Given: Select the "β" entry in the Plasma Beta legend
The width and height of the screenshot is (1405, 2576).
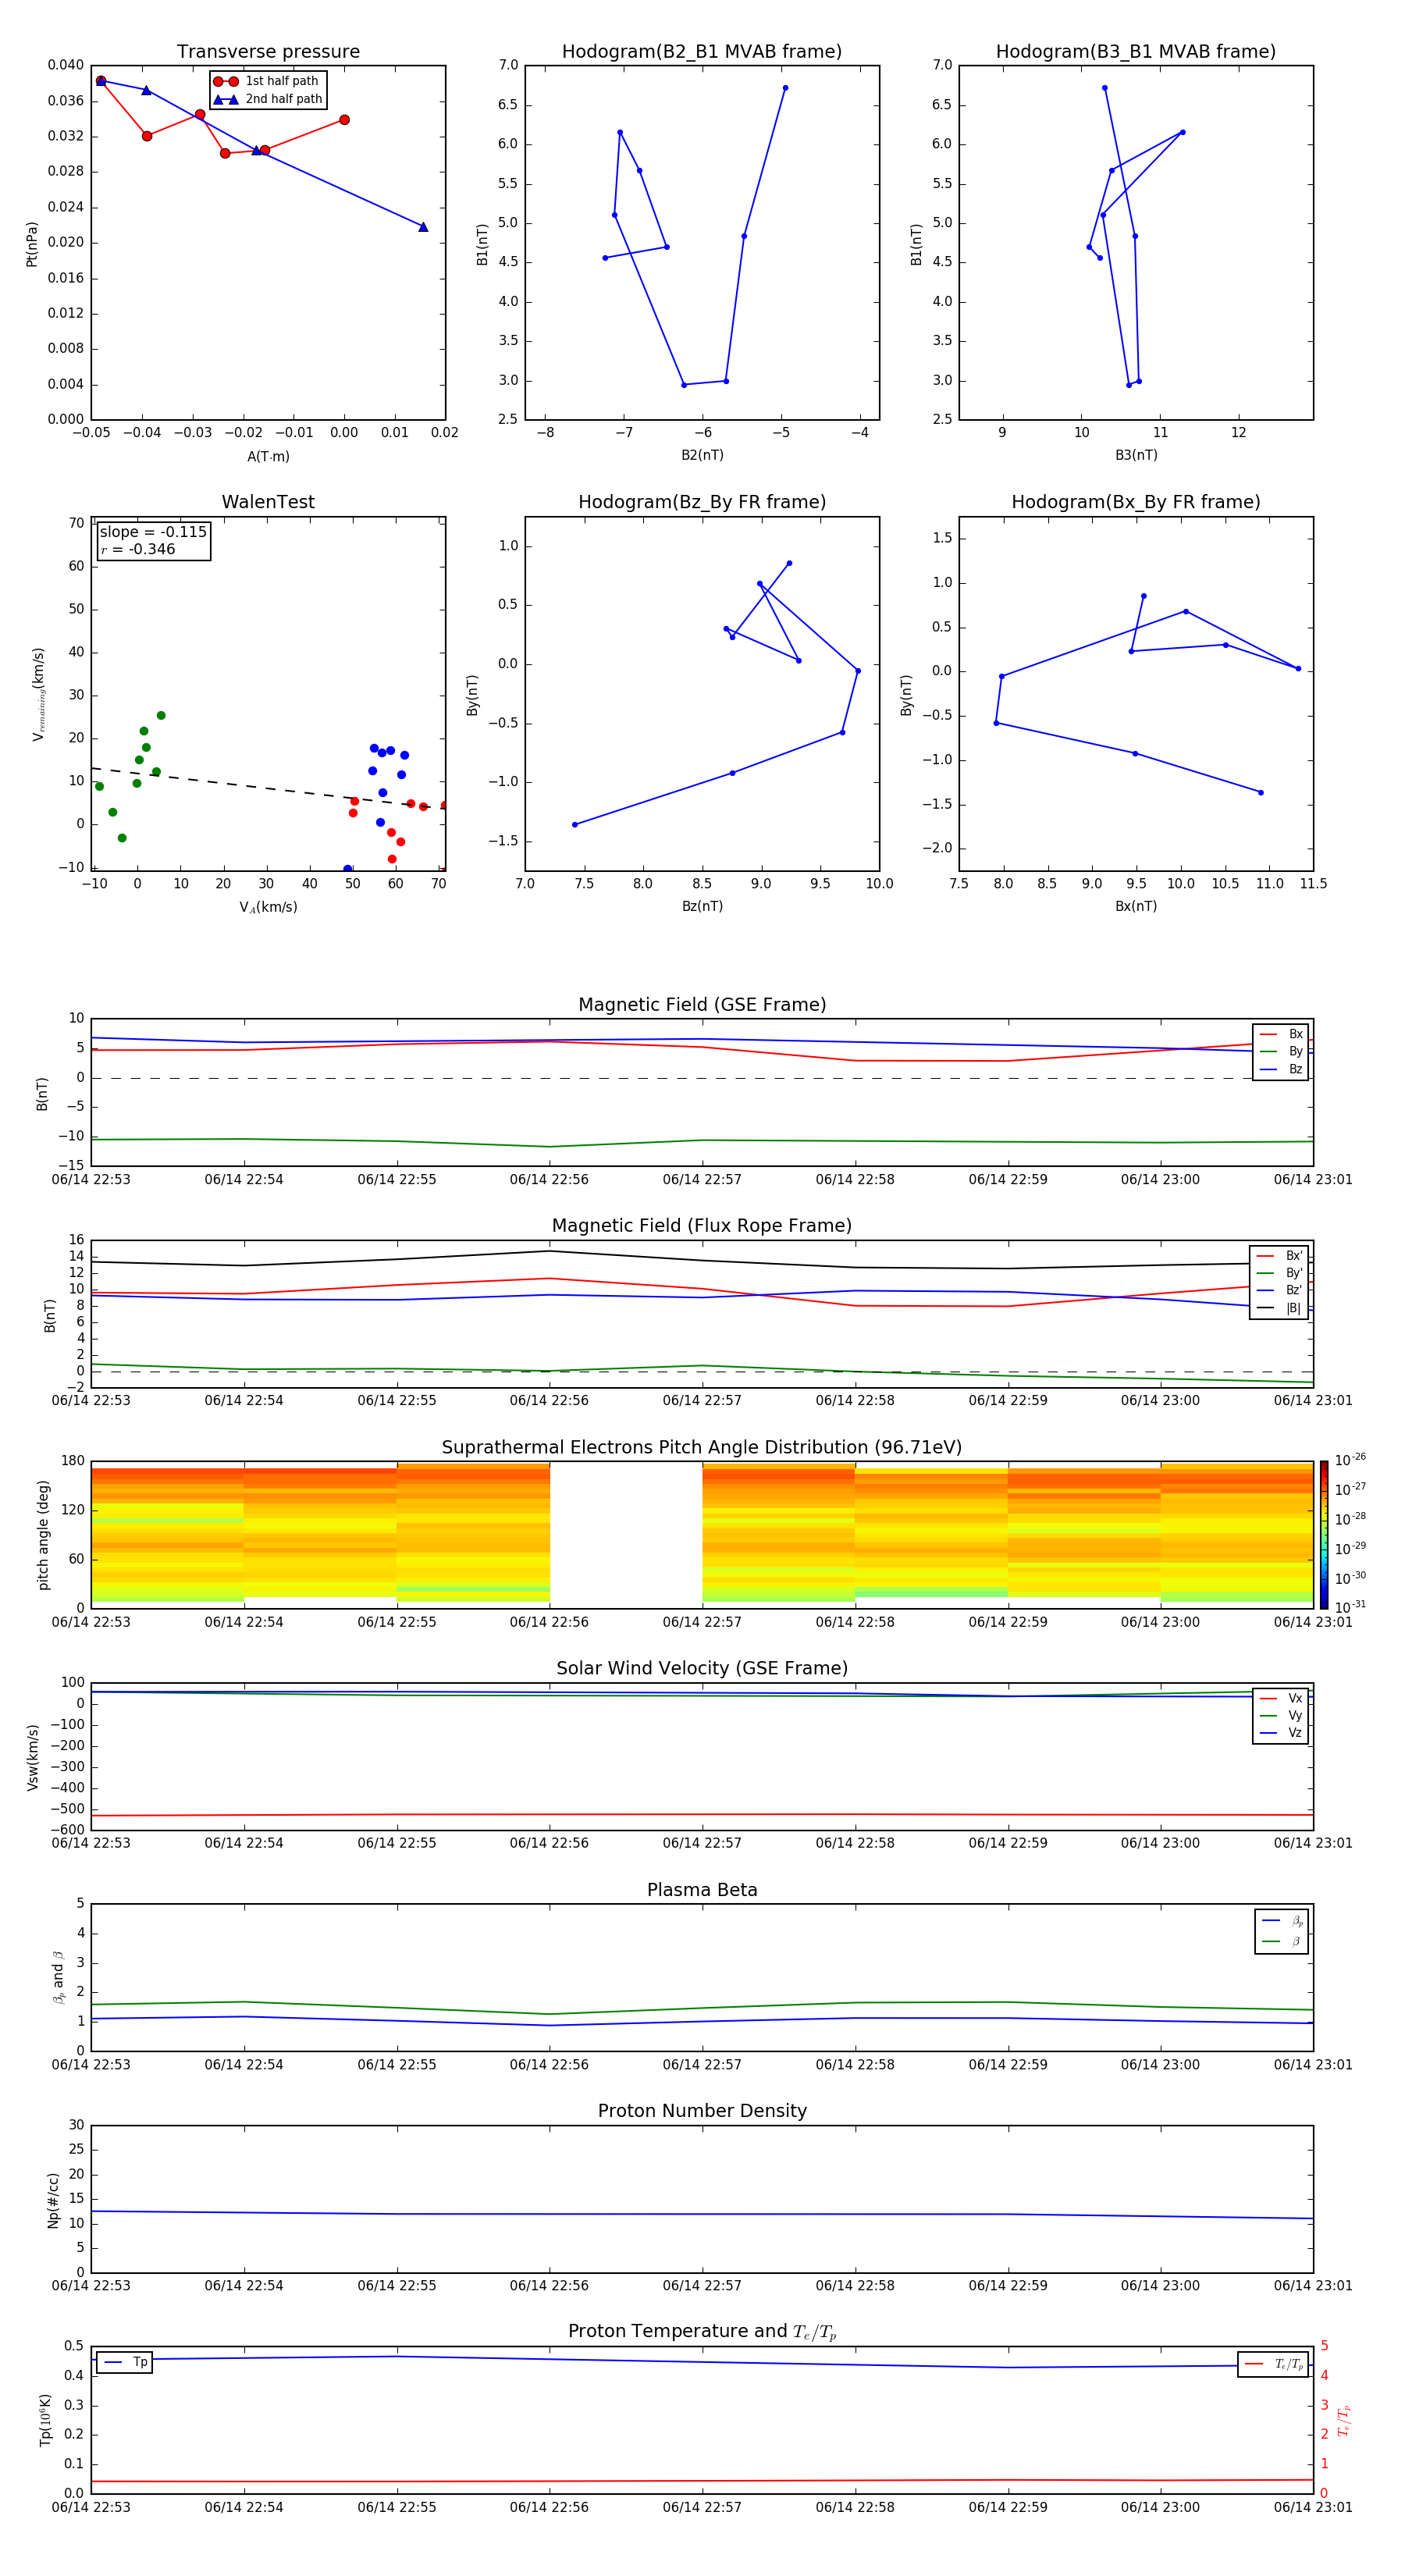Looking at the screenshot, I should pyautogui.click(x=1282, y=1941).
